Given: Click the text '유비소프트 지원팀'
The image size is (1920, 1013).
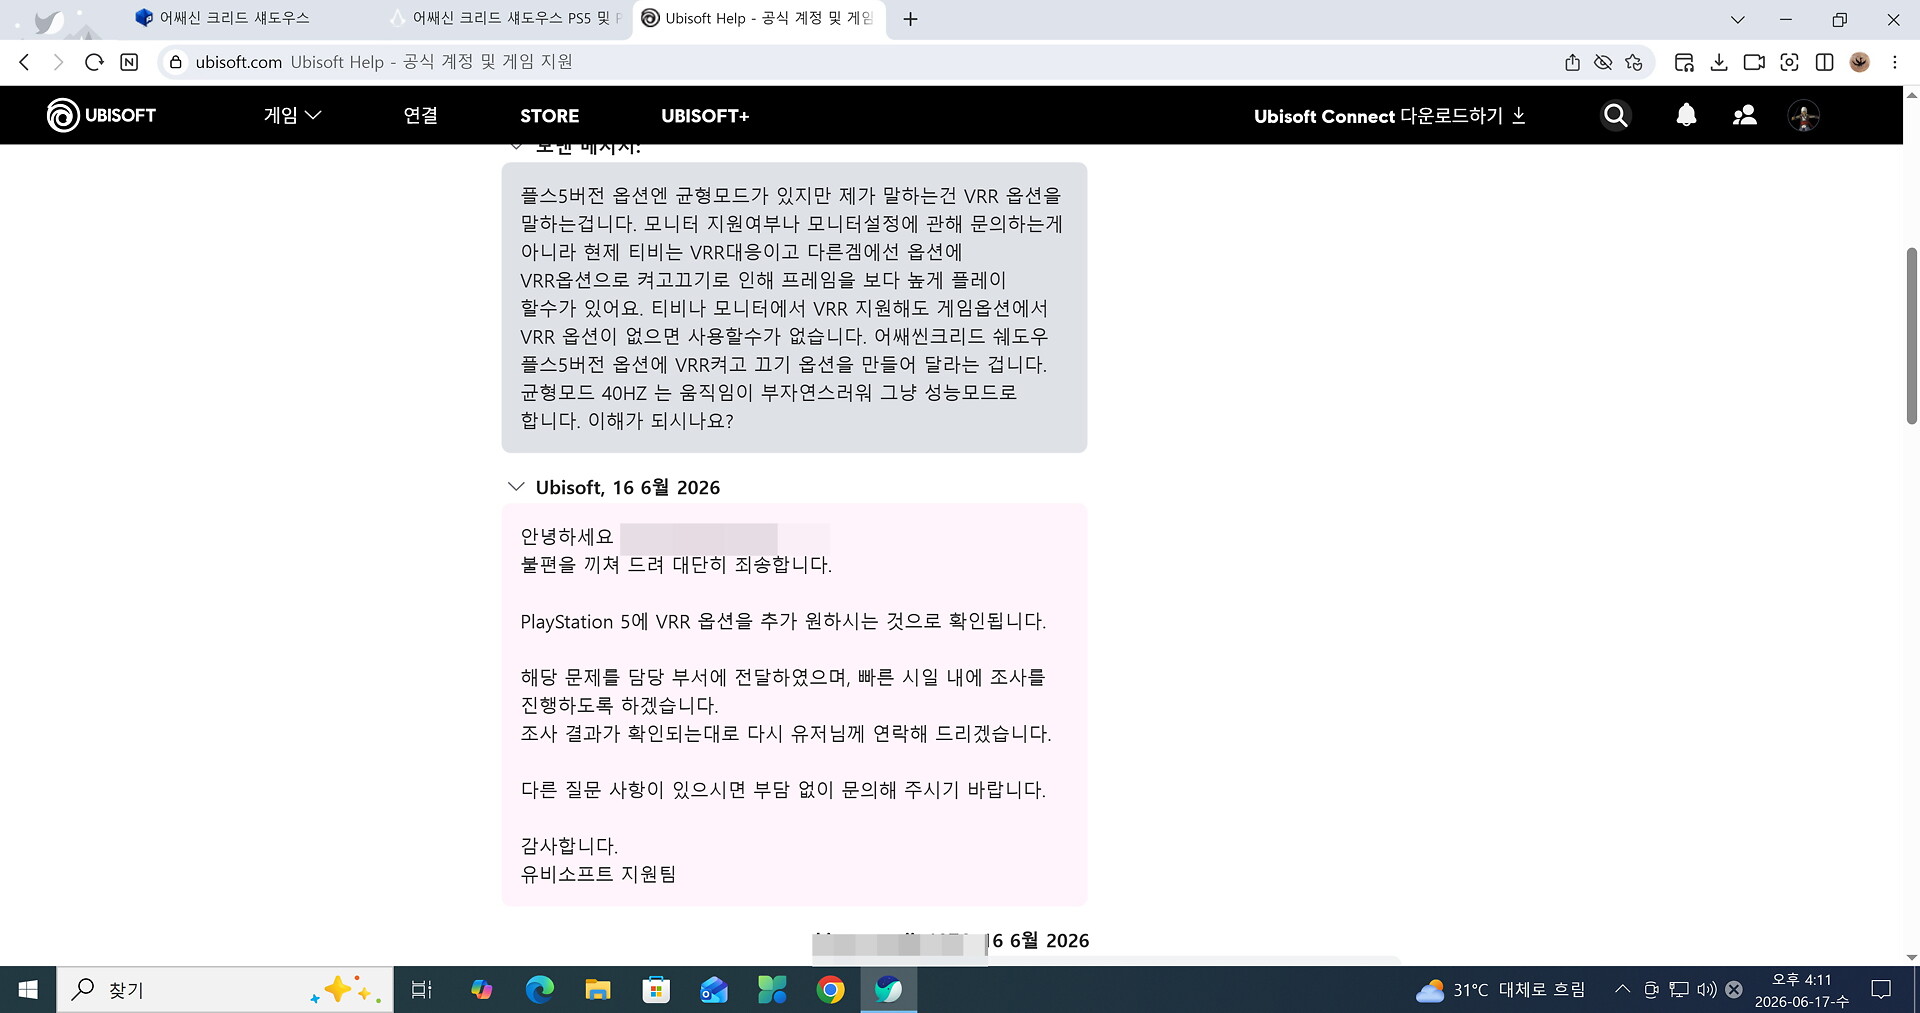Looking at the screenshot, I should point(598,874).
